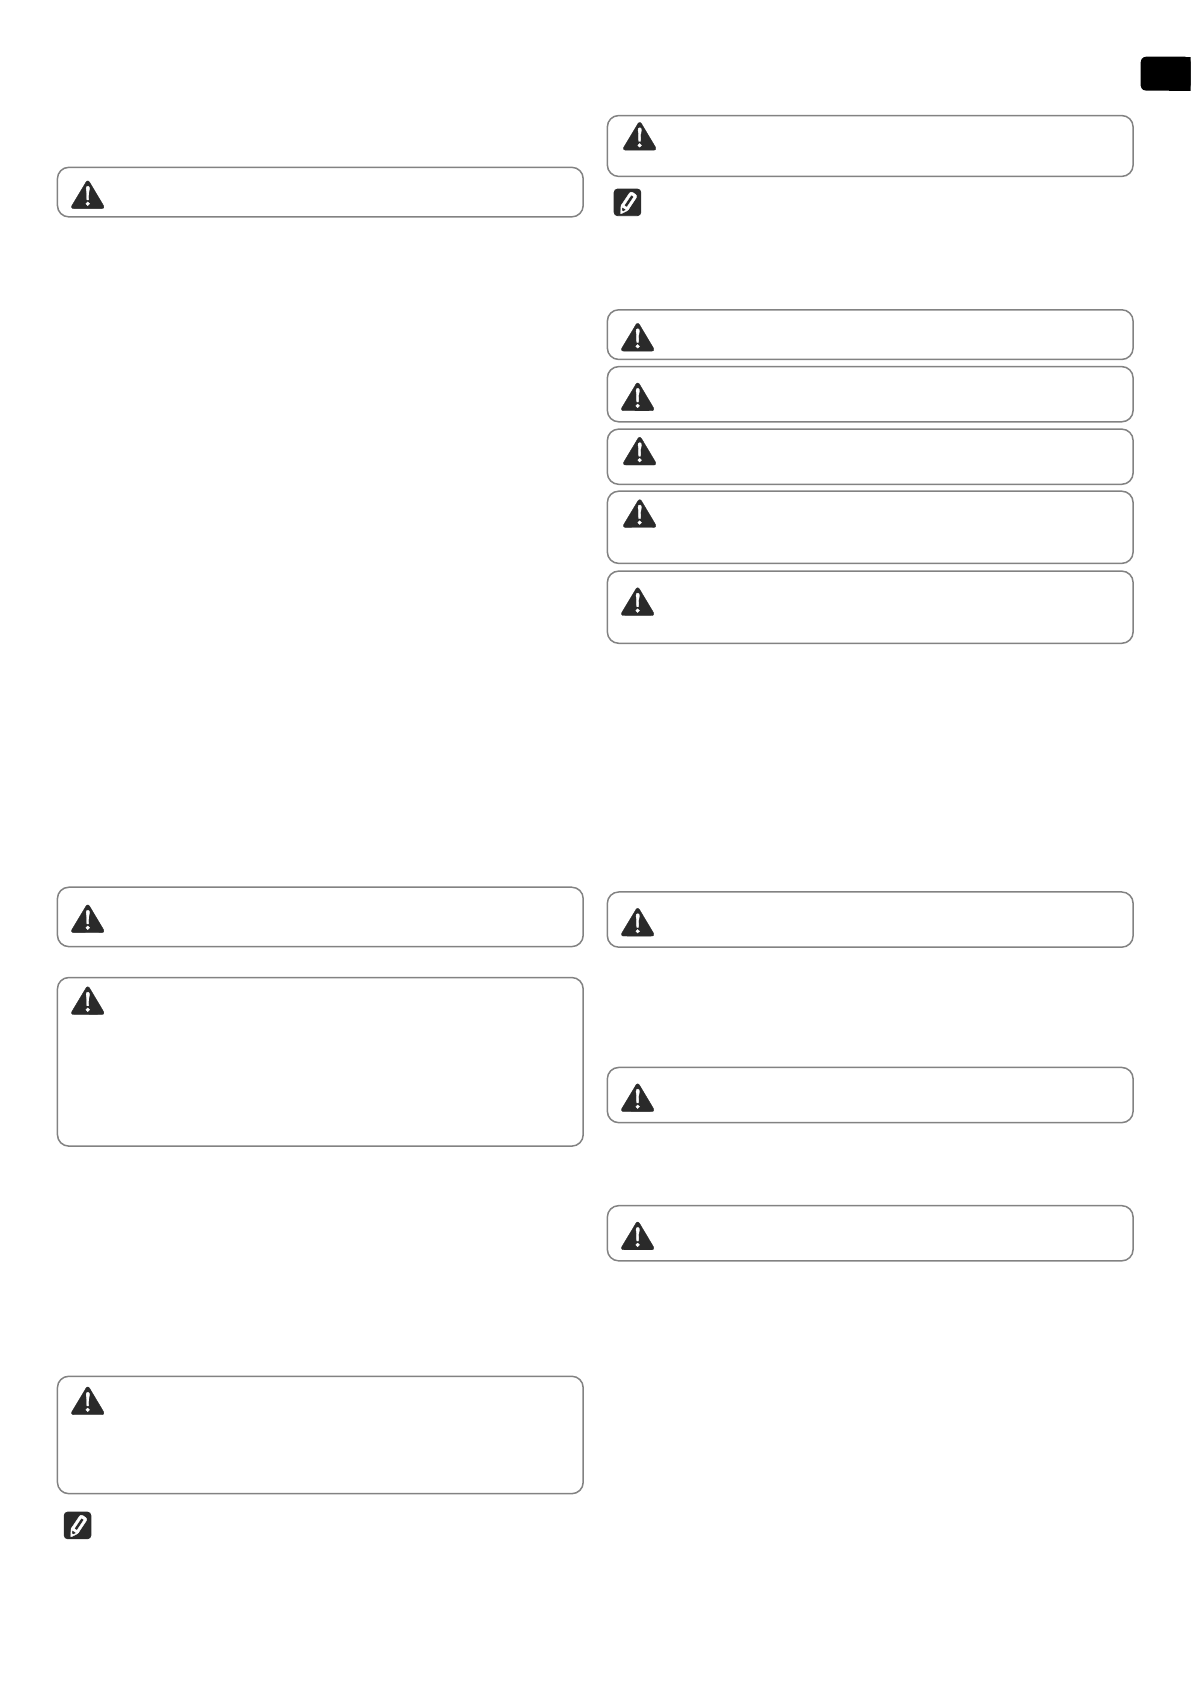Click the warning icon in the third of five stacked boxes

(639, 452)
